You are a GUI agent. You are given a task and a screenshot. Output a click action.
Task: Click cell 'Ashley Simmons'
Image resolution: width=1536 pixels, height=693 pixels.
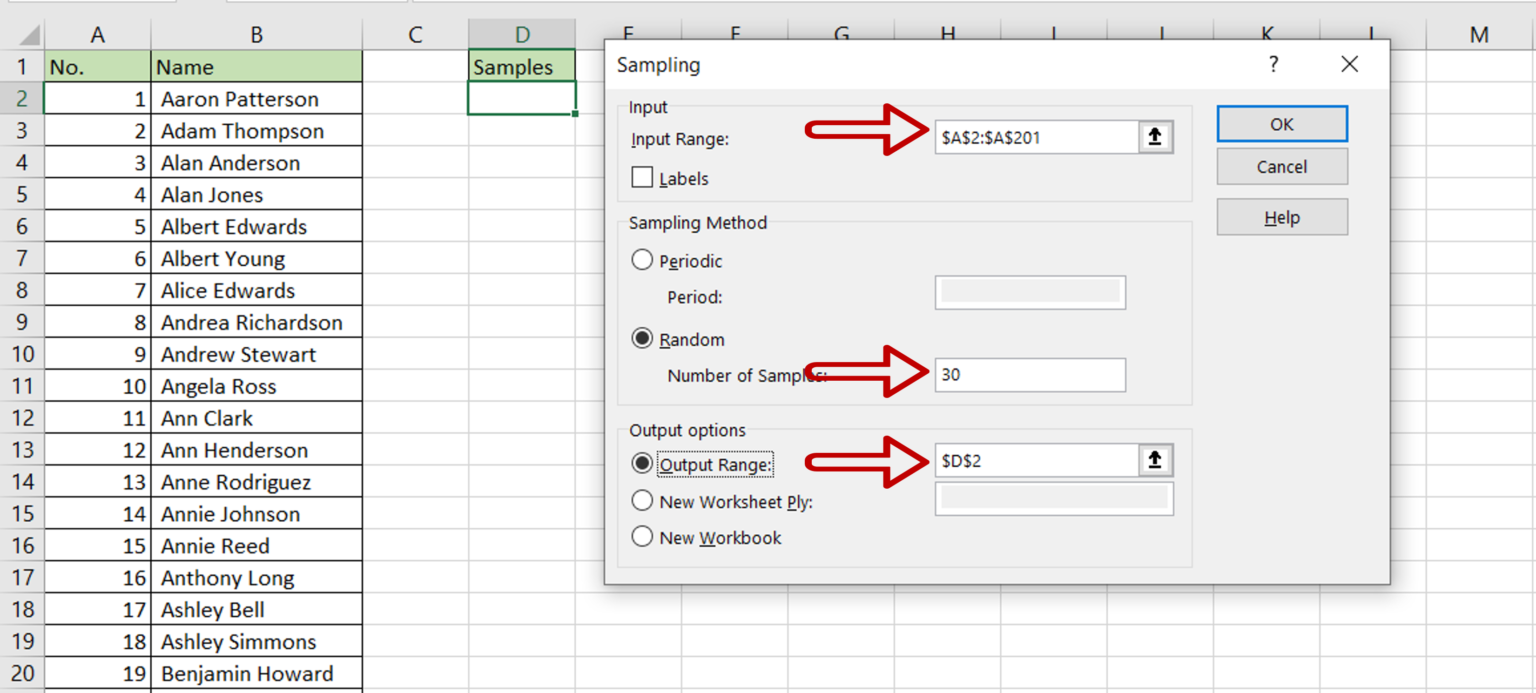pyautogui.click(x=257, y=642)
